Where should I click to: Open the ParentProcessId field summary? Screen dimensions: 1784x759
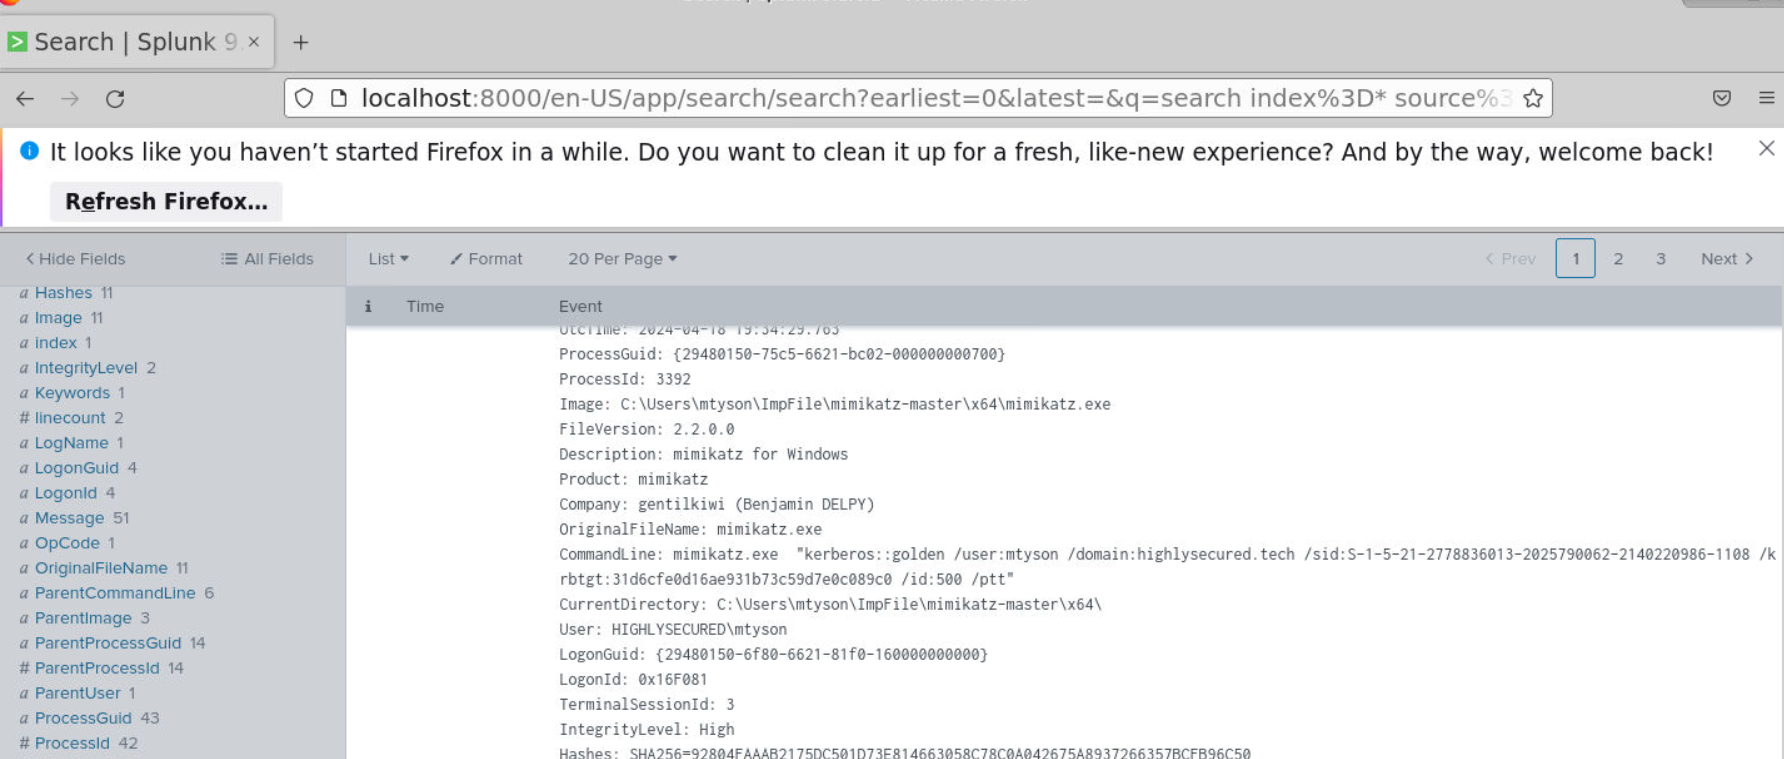[x=97, y=668]
